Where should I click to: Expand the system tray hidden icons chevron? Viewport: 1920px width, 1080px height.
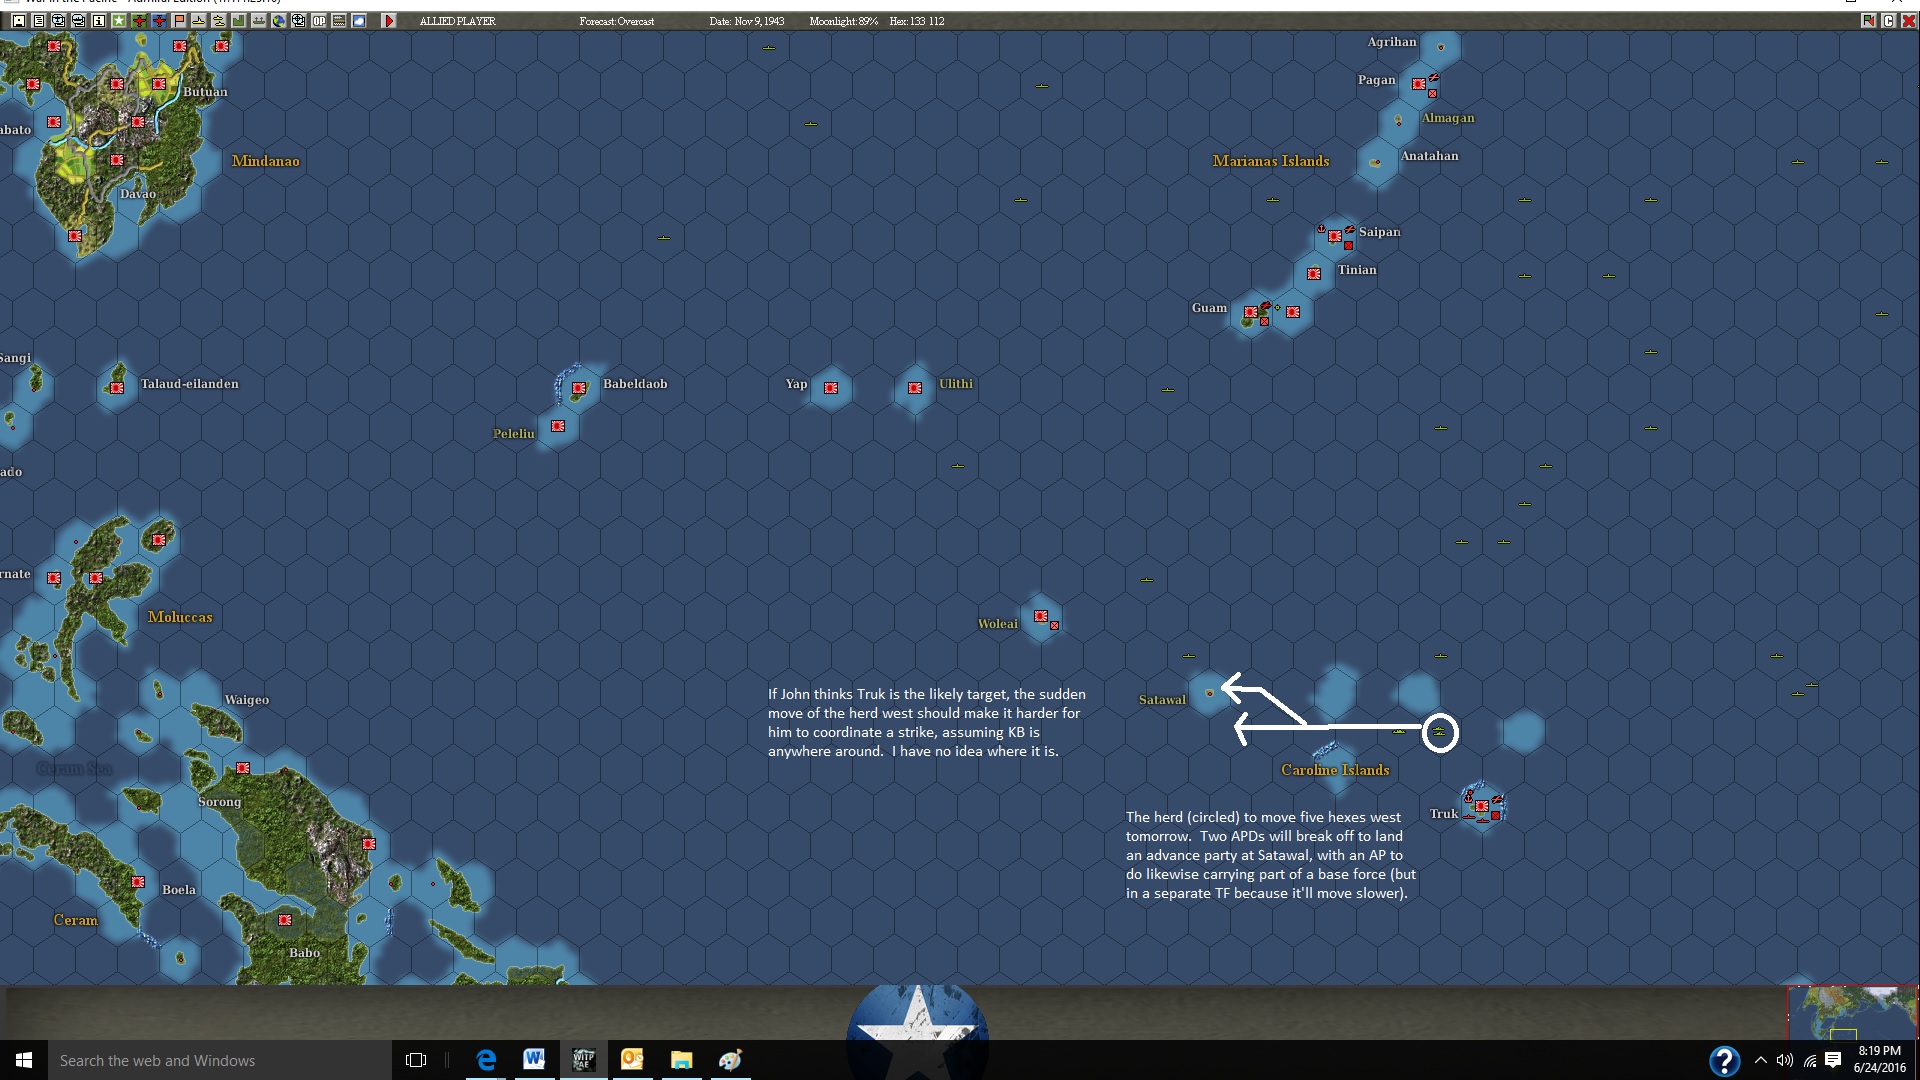(1761, 1060)
